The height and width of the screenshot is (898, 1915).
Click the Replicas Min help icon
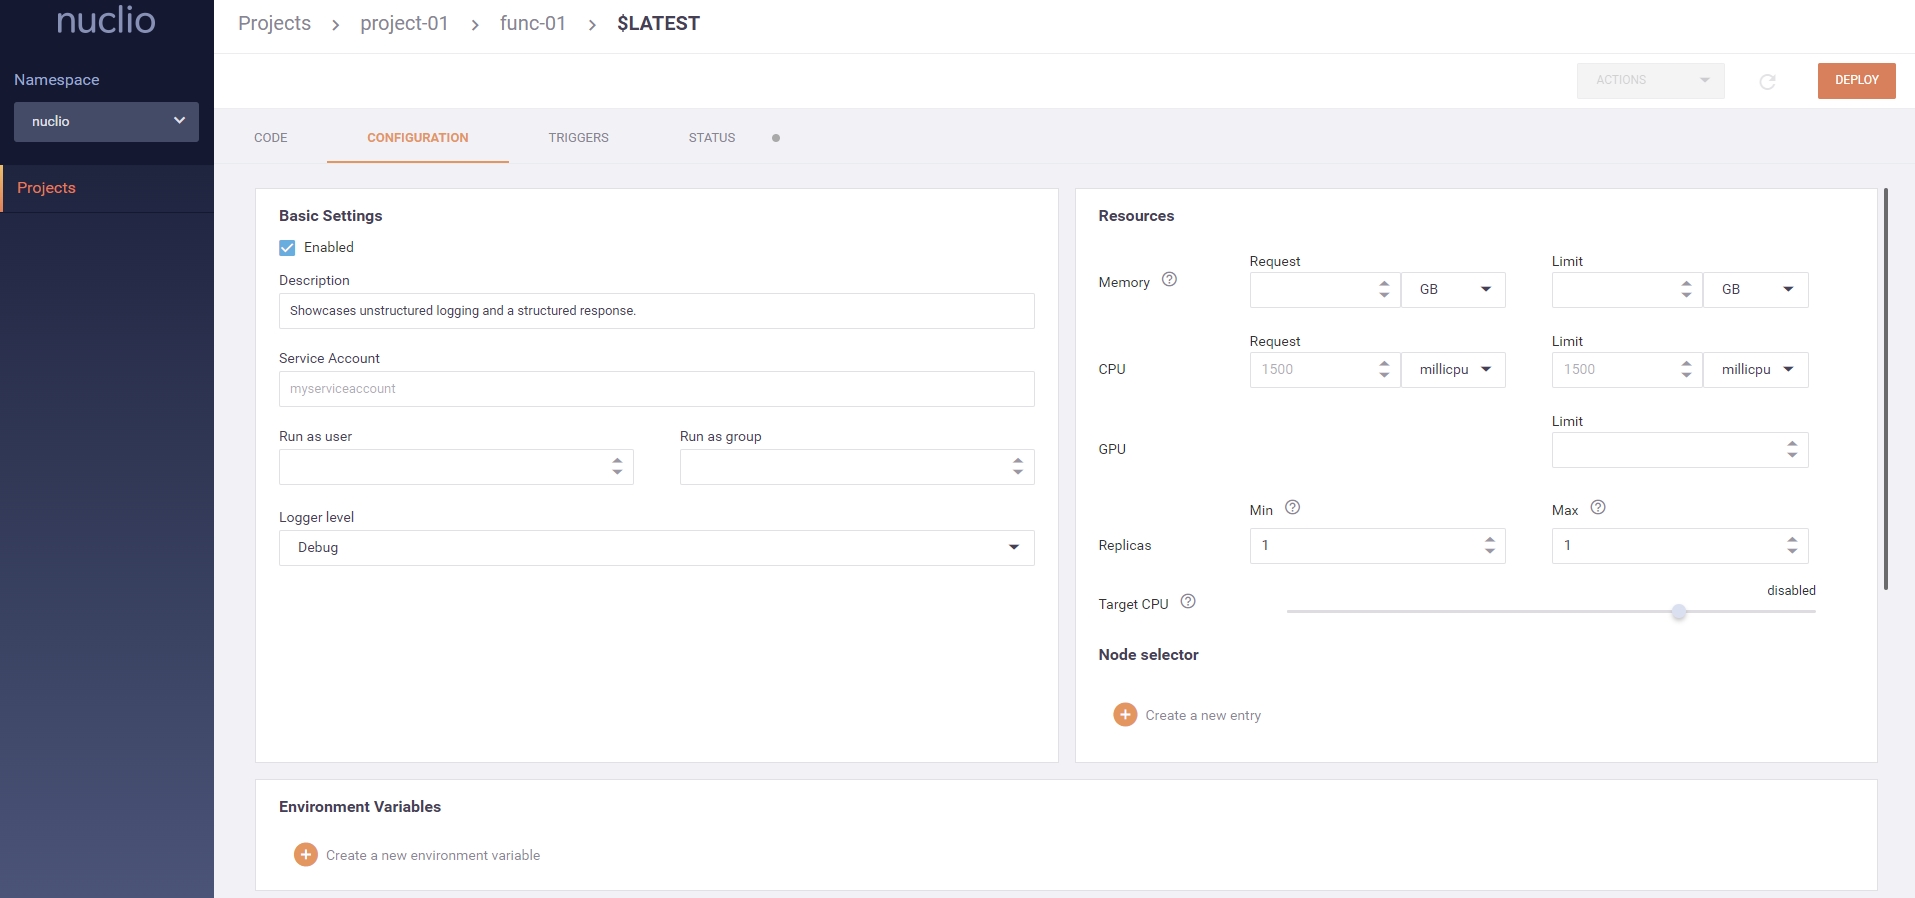tap(1292, 508)
